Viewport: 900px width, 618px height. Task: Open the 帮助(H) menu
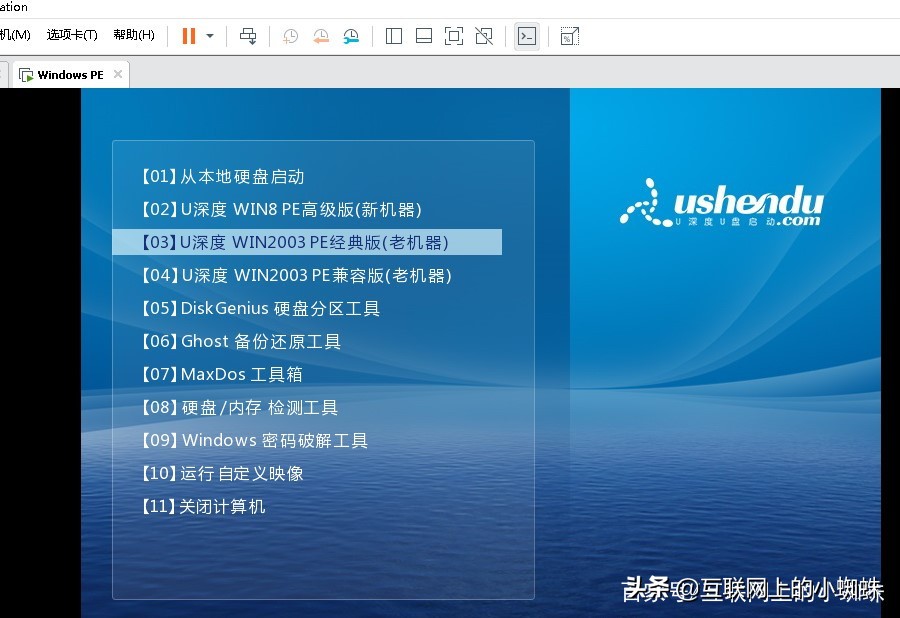(133, 33)
